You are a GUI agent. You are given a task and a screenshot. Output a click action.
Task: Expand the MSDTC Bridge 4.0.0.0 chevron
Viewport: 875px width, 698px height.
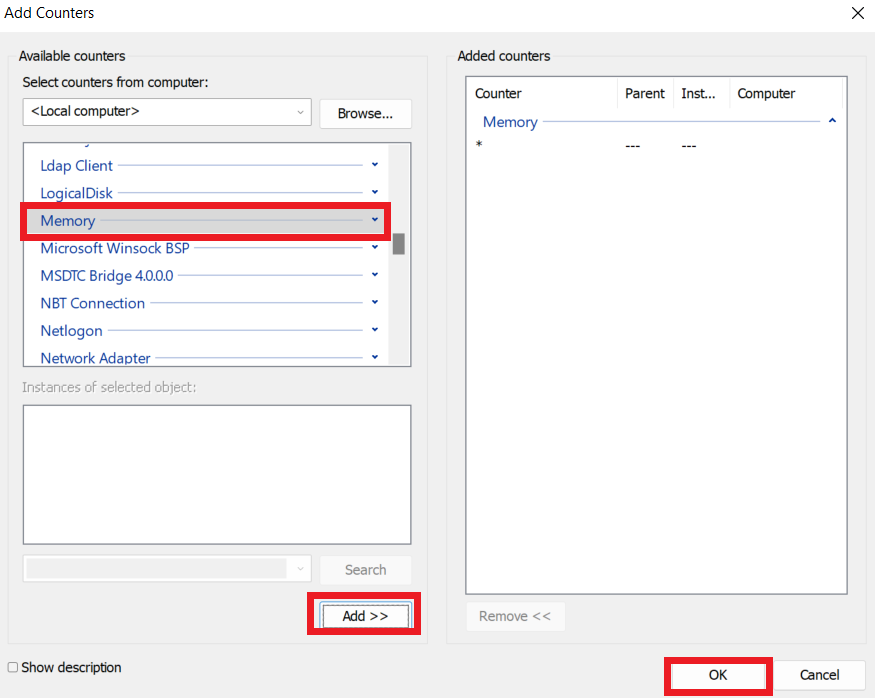point(375,275)
